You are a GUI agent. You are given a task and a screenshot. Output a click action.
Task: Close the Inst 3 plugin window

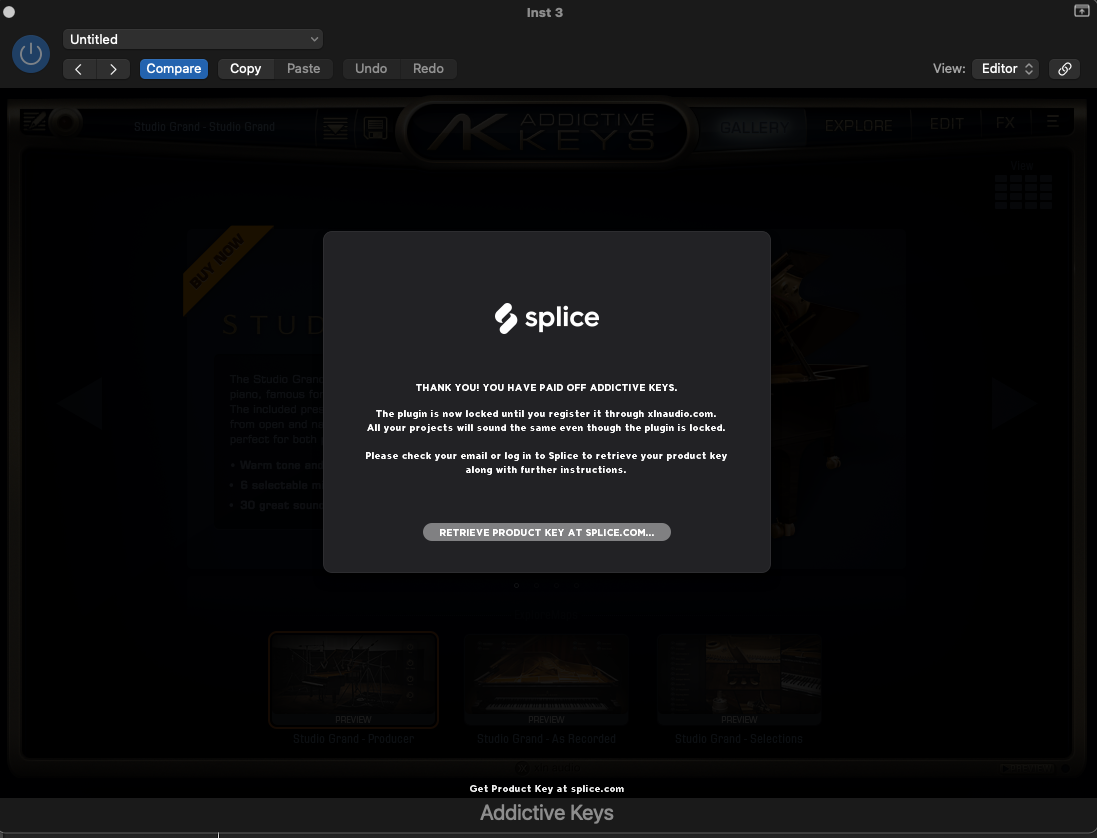click(x=9, y=12)
